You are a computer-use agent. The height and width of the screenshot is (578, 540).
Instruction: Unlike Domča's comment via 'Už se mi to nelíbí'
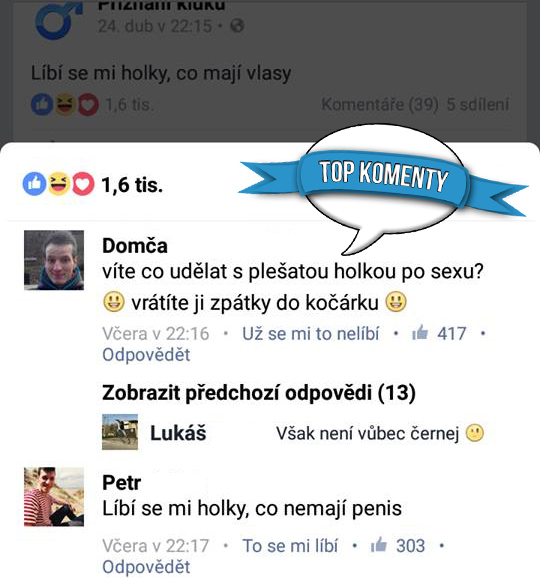click(x=310, y=334)
